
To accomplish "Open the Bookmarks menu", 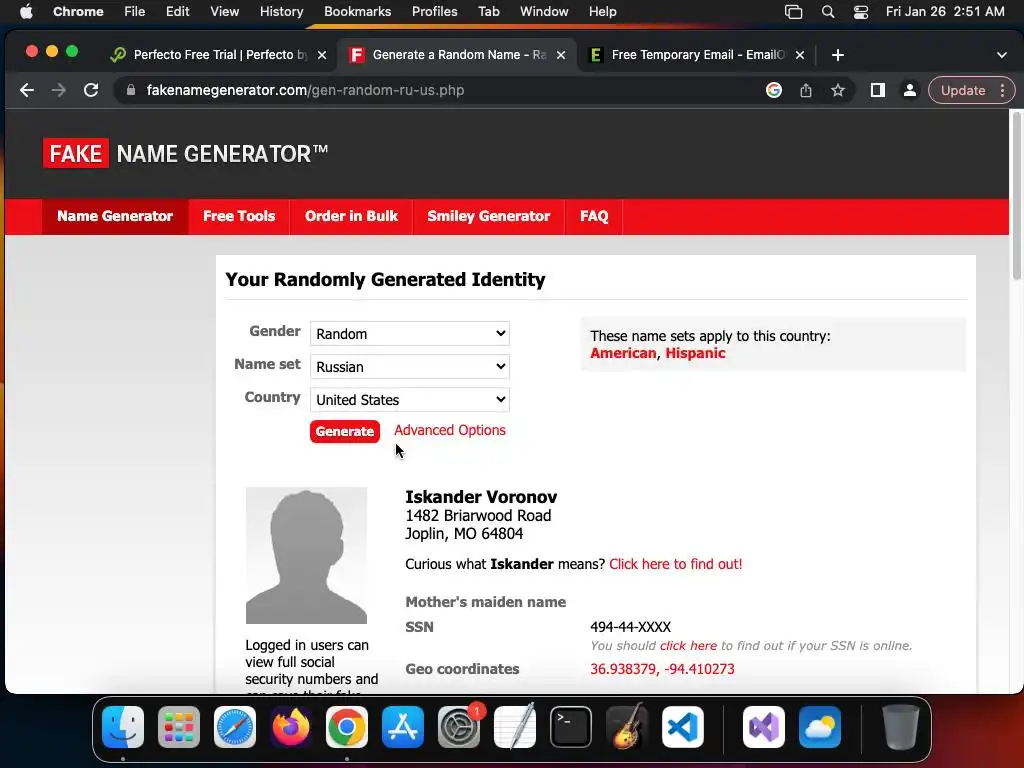I will click(357, 12).
